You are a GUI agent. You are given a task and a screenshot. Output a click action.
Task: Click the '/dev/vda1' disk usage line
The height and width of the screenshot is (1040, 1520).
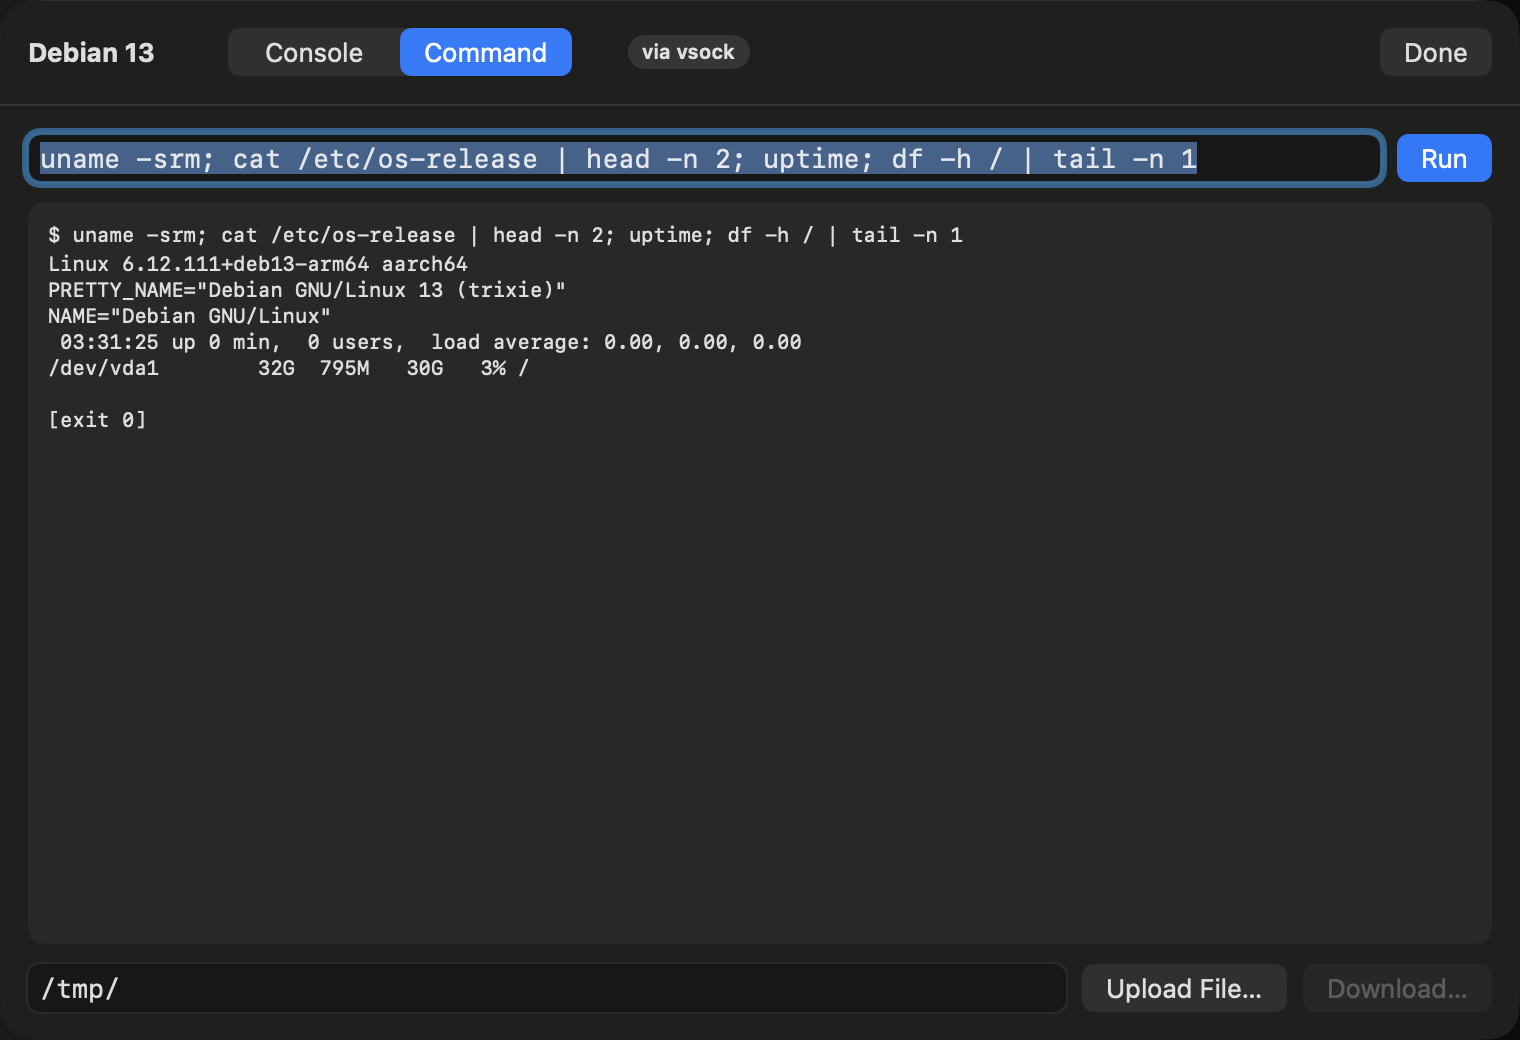[288, 368]
